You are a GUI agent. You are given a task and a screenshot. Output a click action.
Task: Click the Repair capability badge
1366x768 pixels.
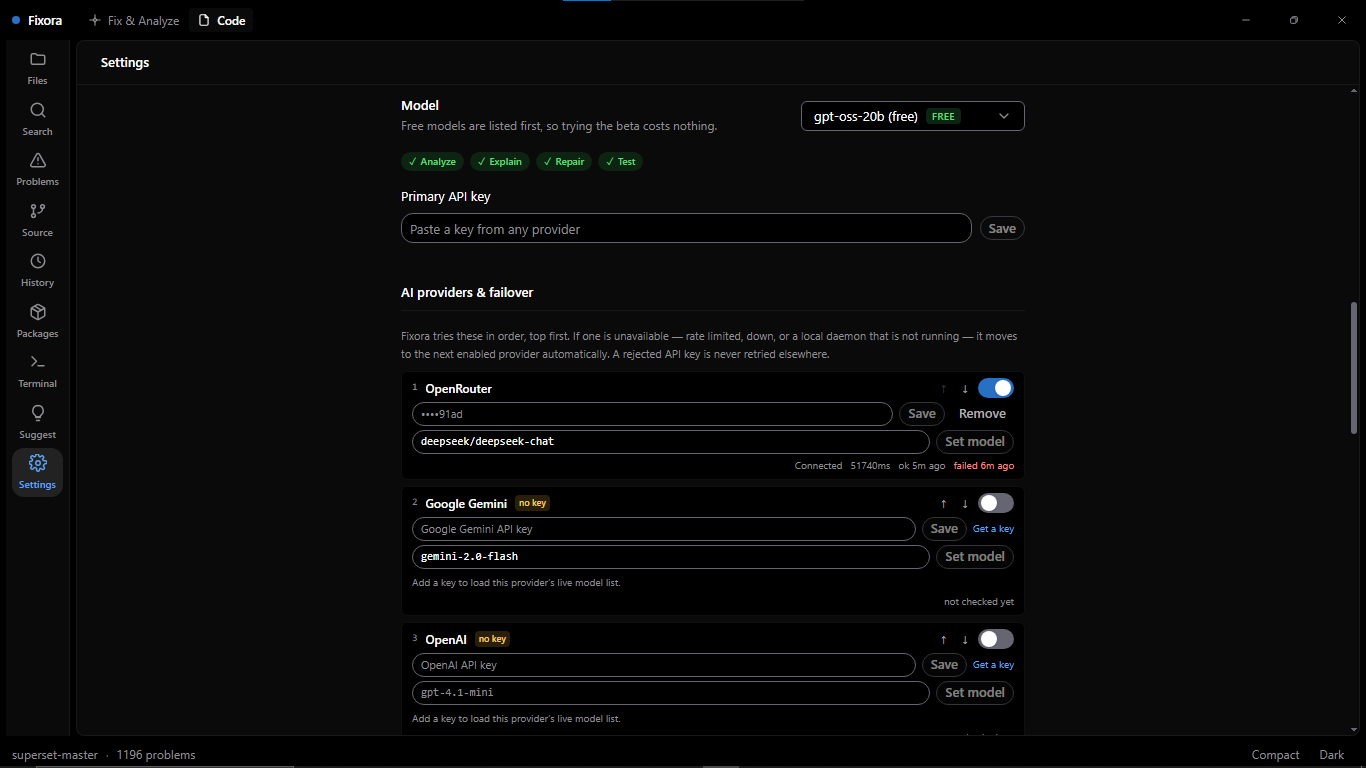564,162
